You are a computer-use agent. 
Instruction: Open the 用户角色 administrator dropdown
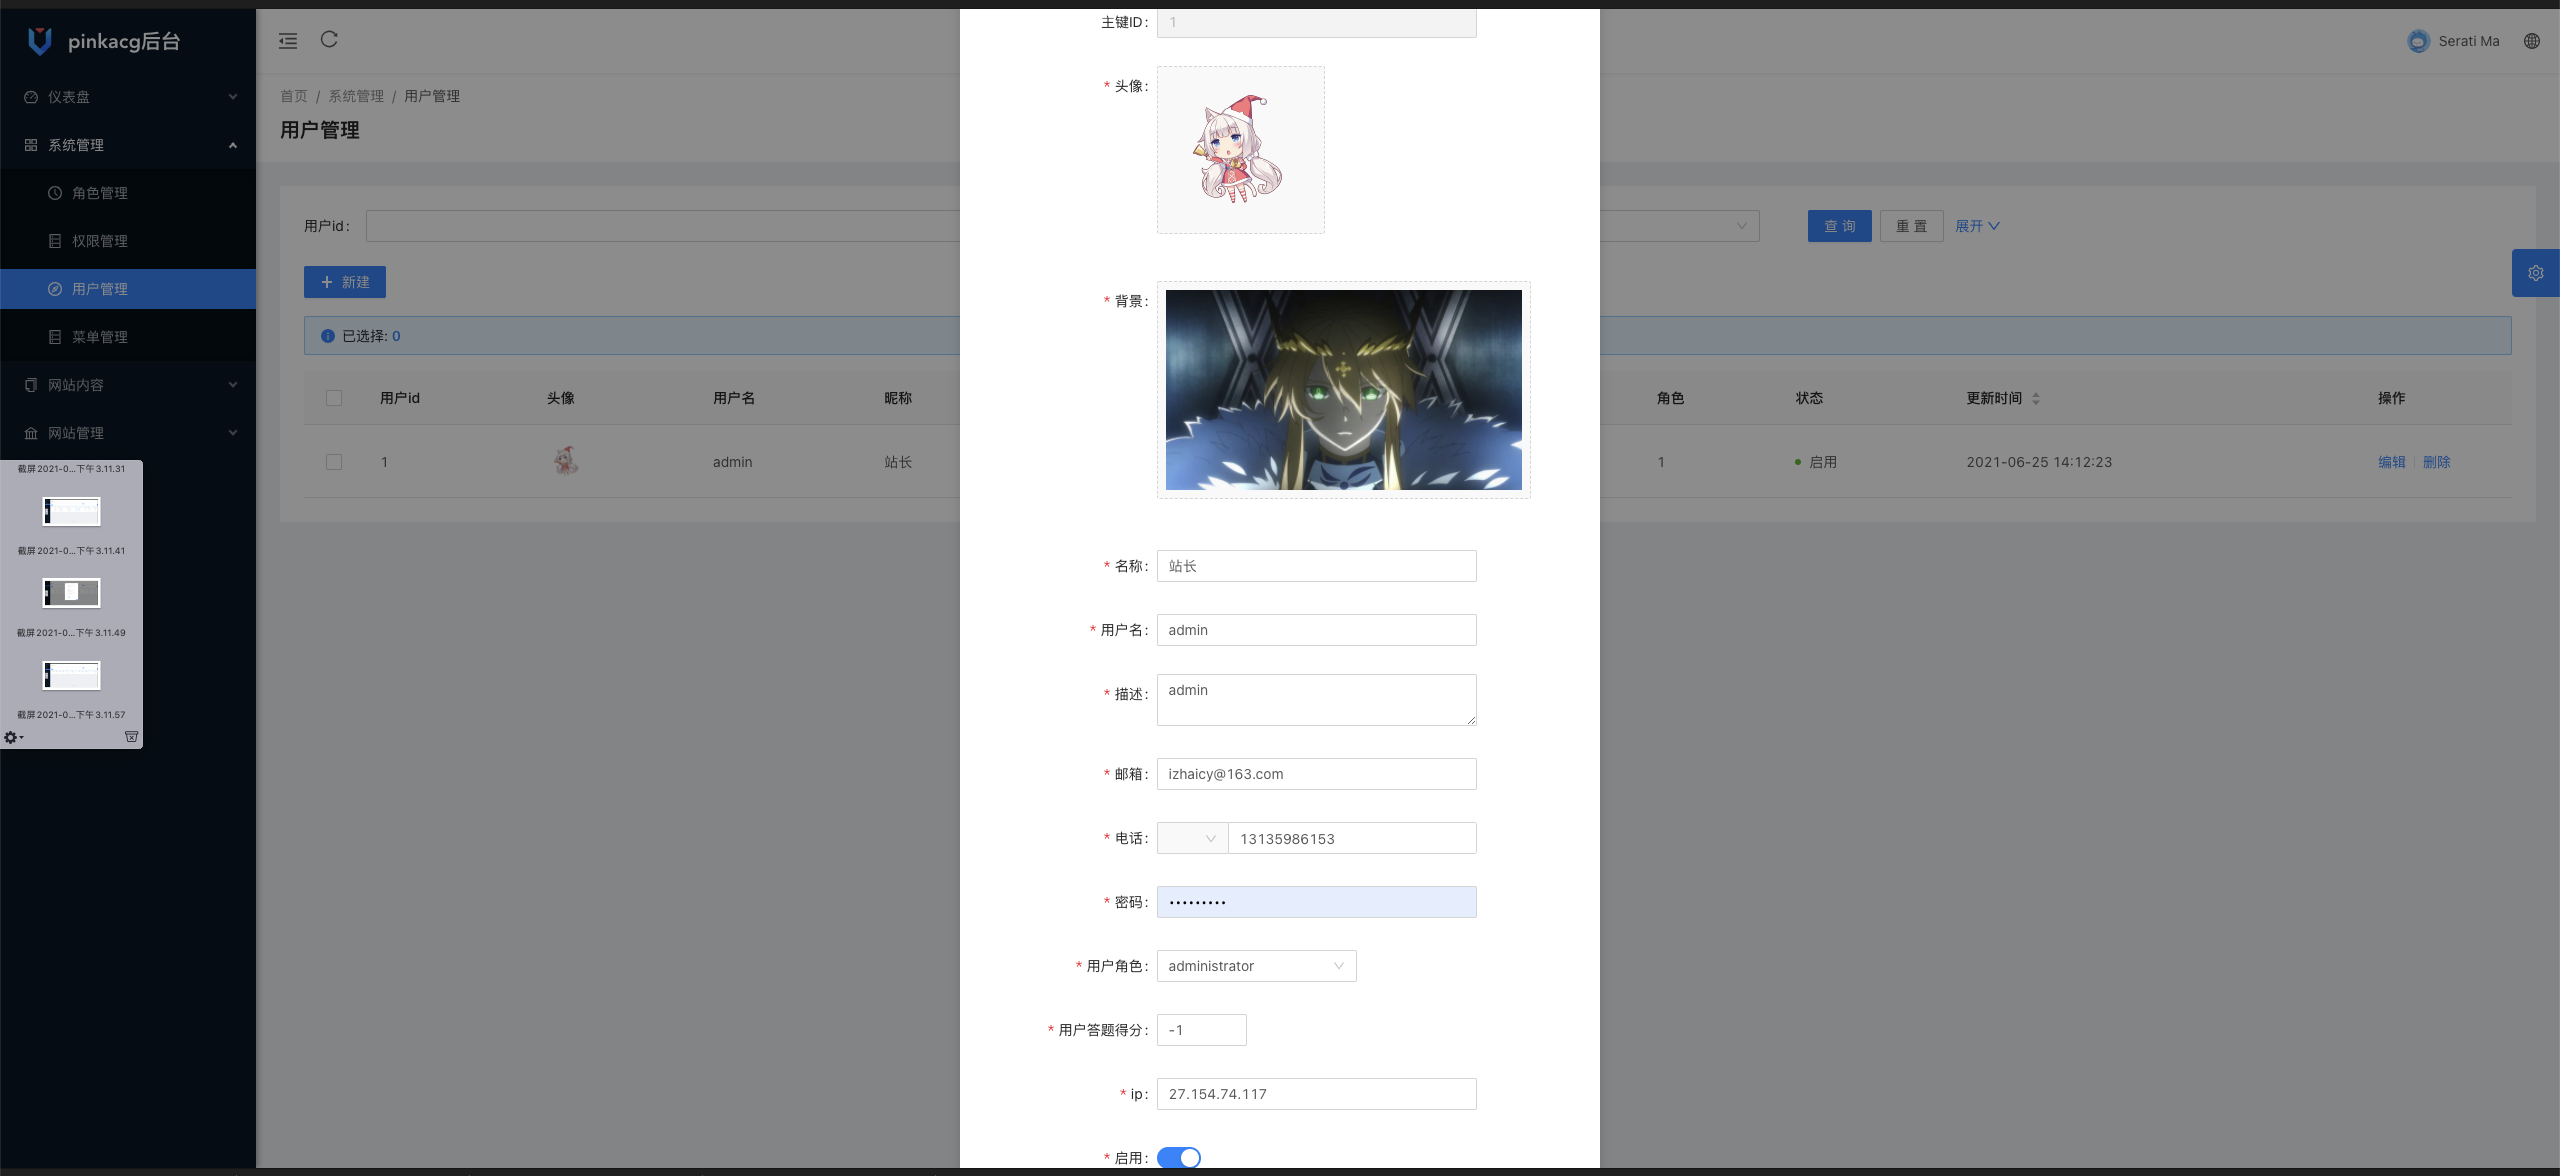[x=1256, y=966]
